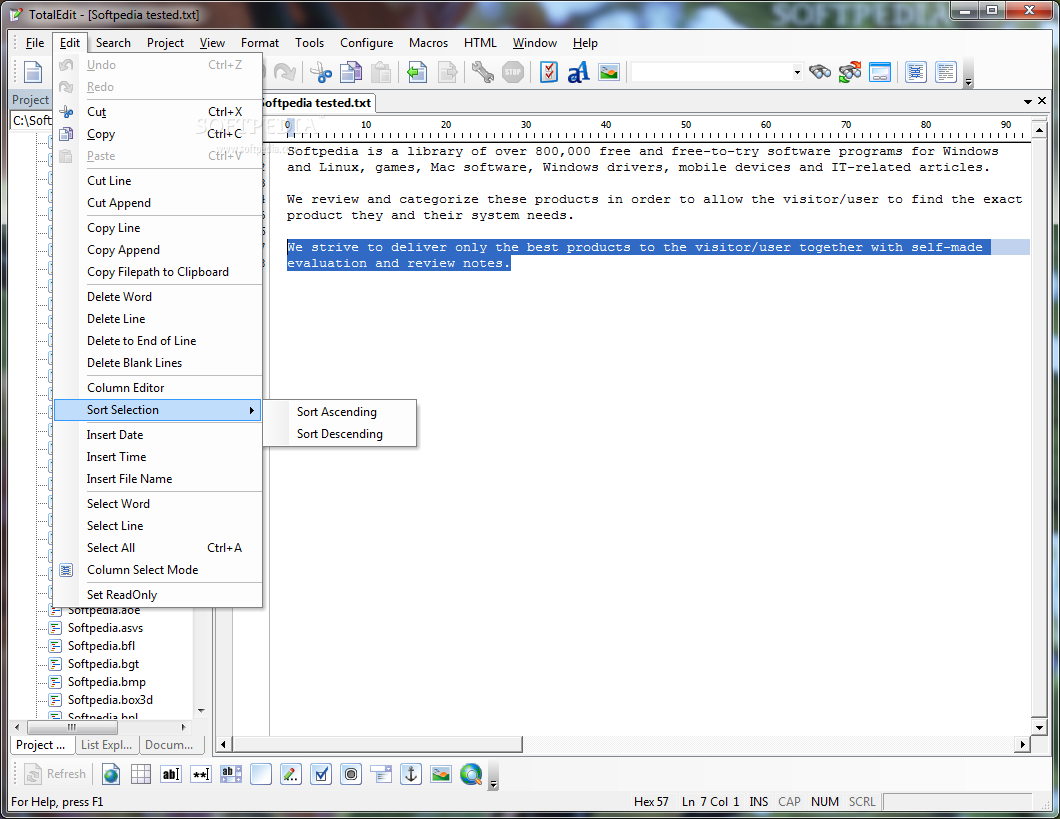1060x819 pixels.
Task: Select Copy Filepath to Clipboard entry
Action: click(x=158, y=272)
